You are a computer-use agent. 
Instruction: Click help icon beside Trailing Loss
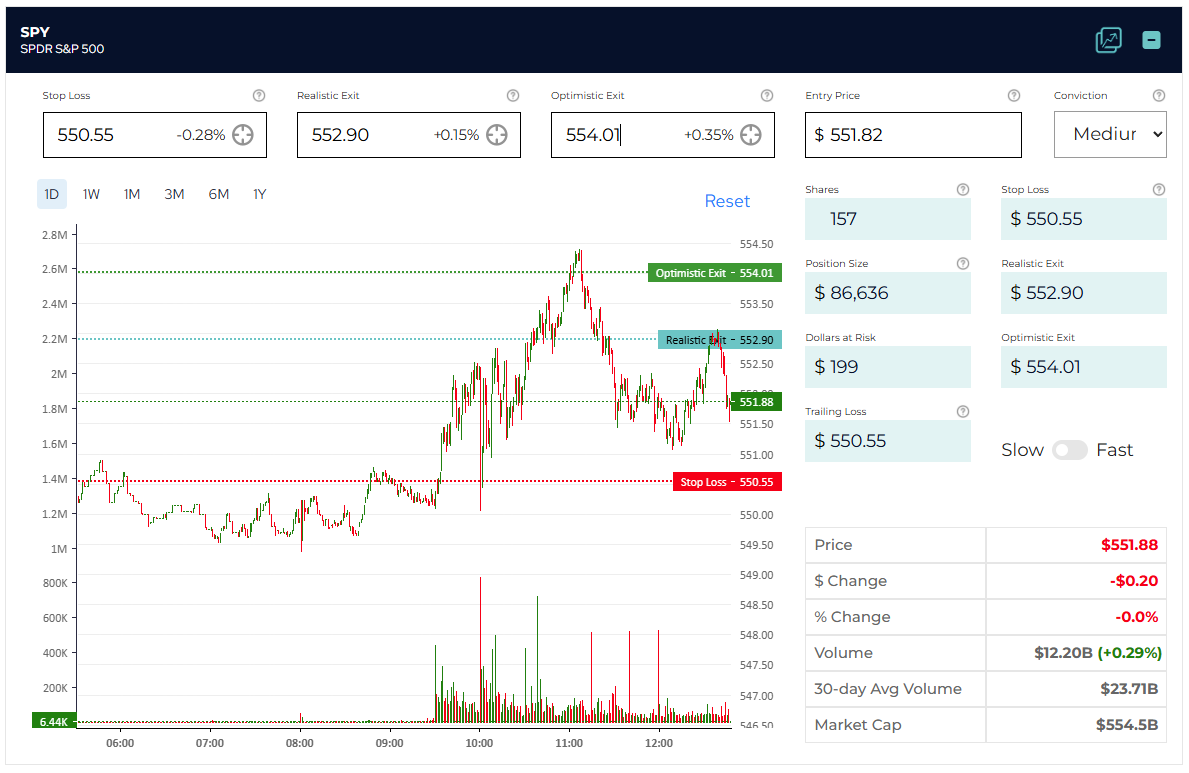[963, 412]
